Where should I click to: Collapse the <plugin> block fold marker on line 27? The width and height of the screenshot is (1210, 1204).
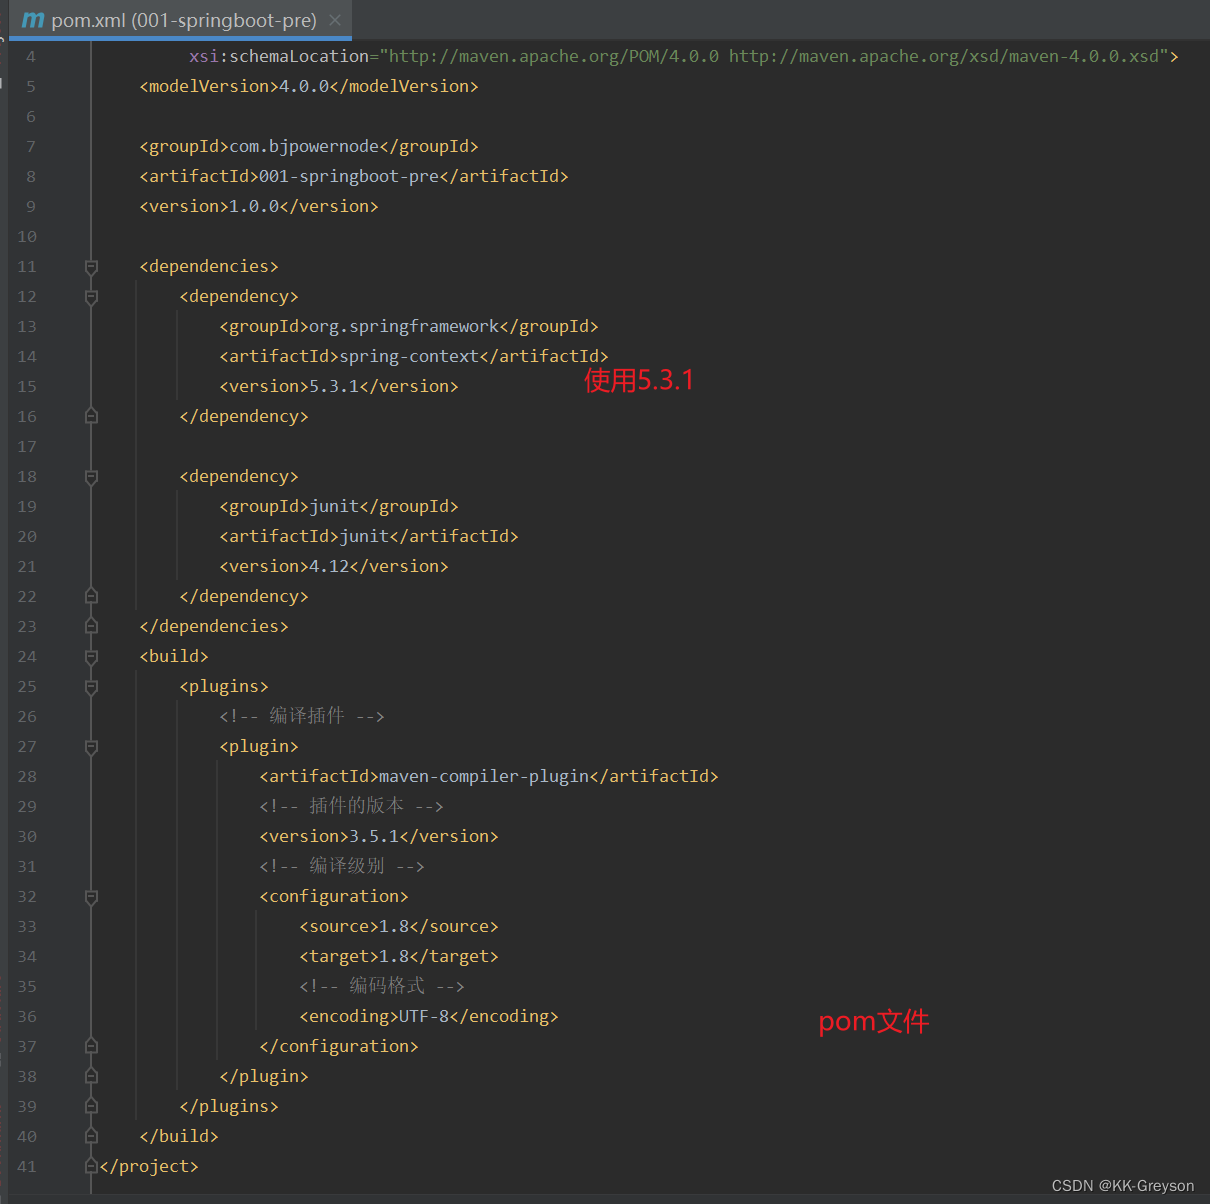pyautogui.click(x=91, y=747)
